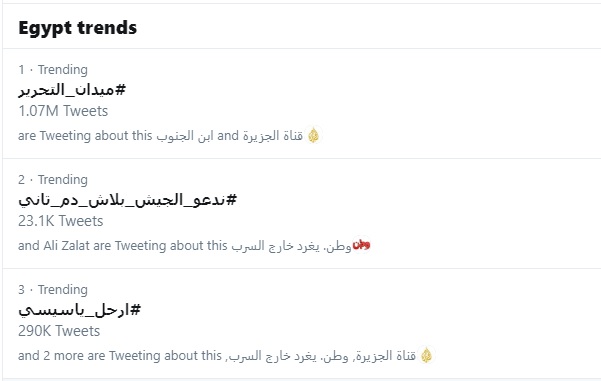Click red Watan logo avatar in second trend
601x381 pixels.
(x=361, y=245)
